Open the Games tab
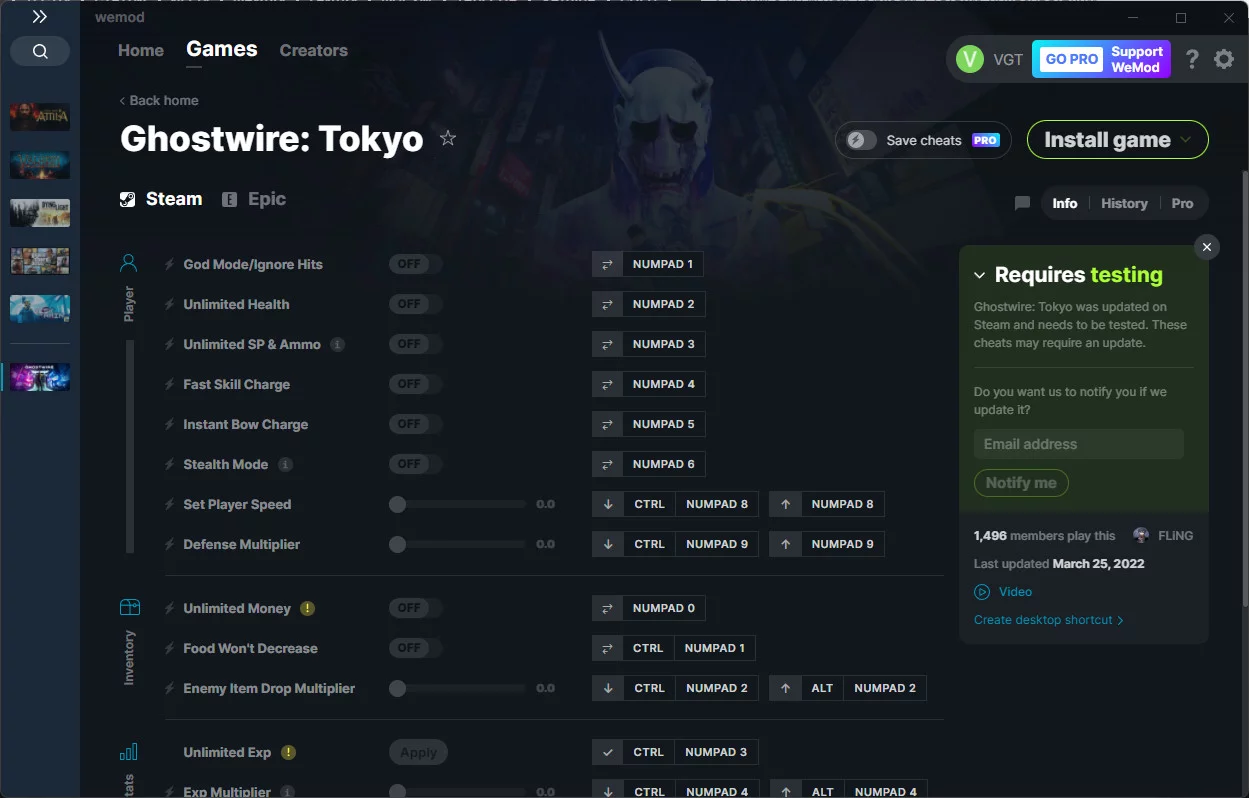This screenshot has height=798, width=1249. click(x=222, y=49)
